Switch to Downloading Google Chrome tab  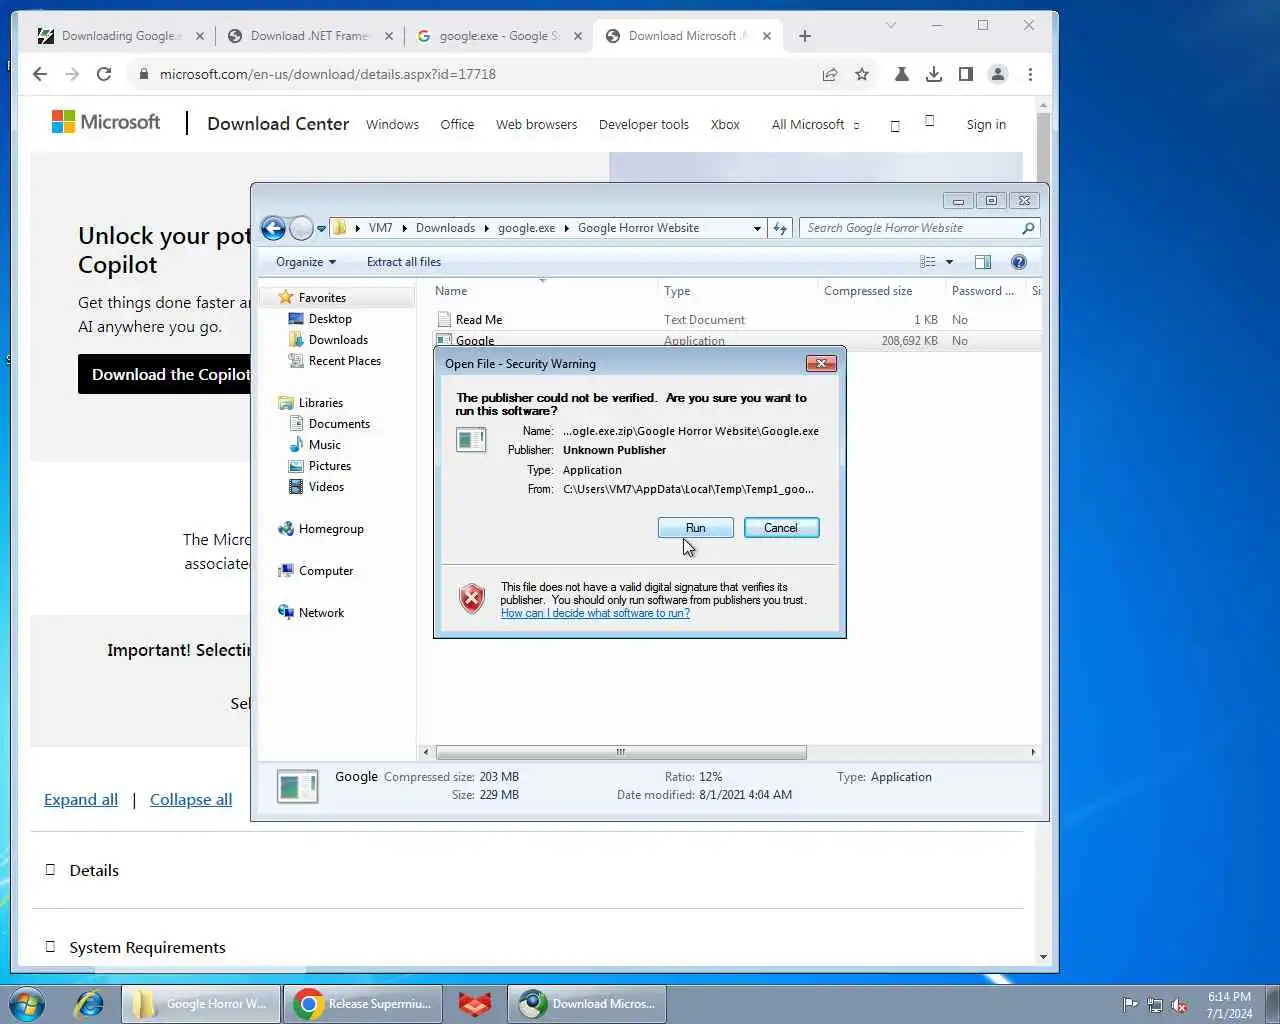[121, 36]
